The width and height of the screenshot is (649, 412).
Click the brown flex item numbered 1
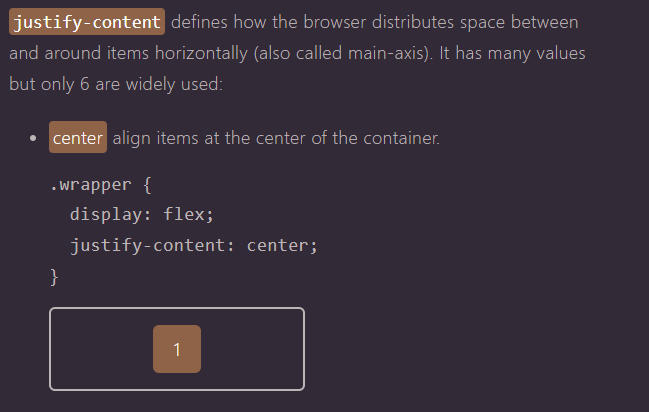click(177, 349)
